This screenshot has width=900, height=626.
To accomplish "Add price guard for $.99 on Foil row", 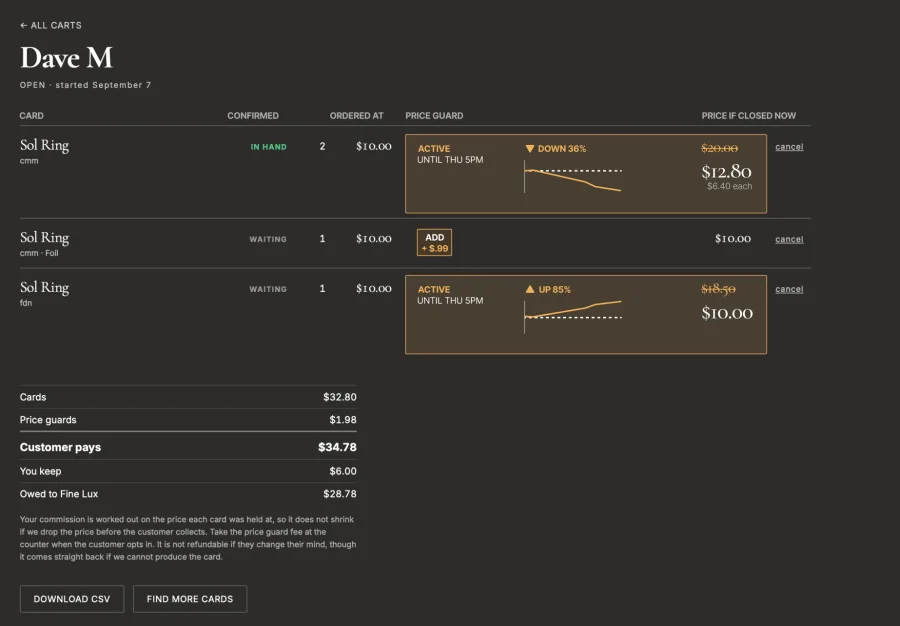I will 435,242.
